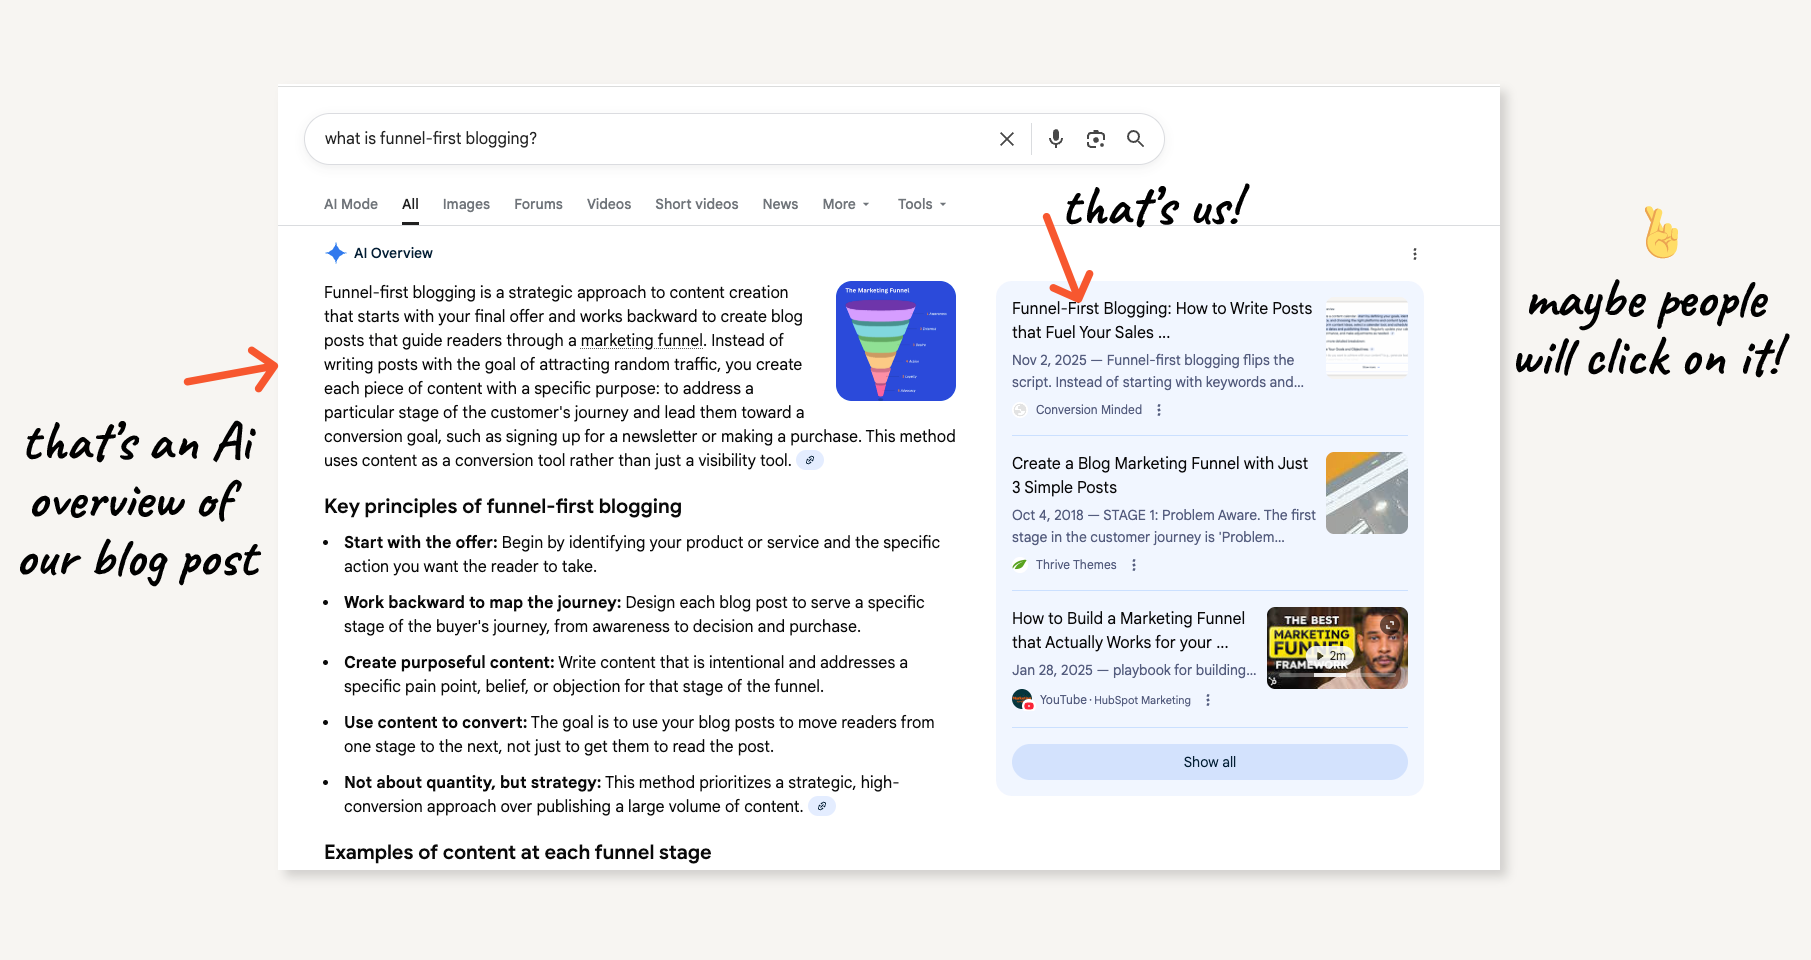This screenshot has height=960, width=1811.
Task: Expand the More search filters dropdown
Action: pos(846,204)
